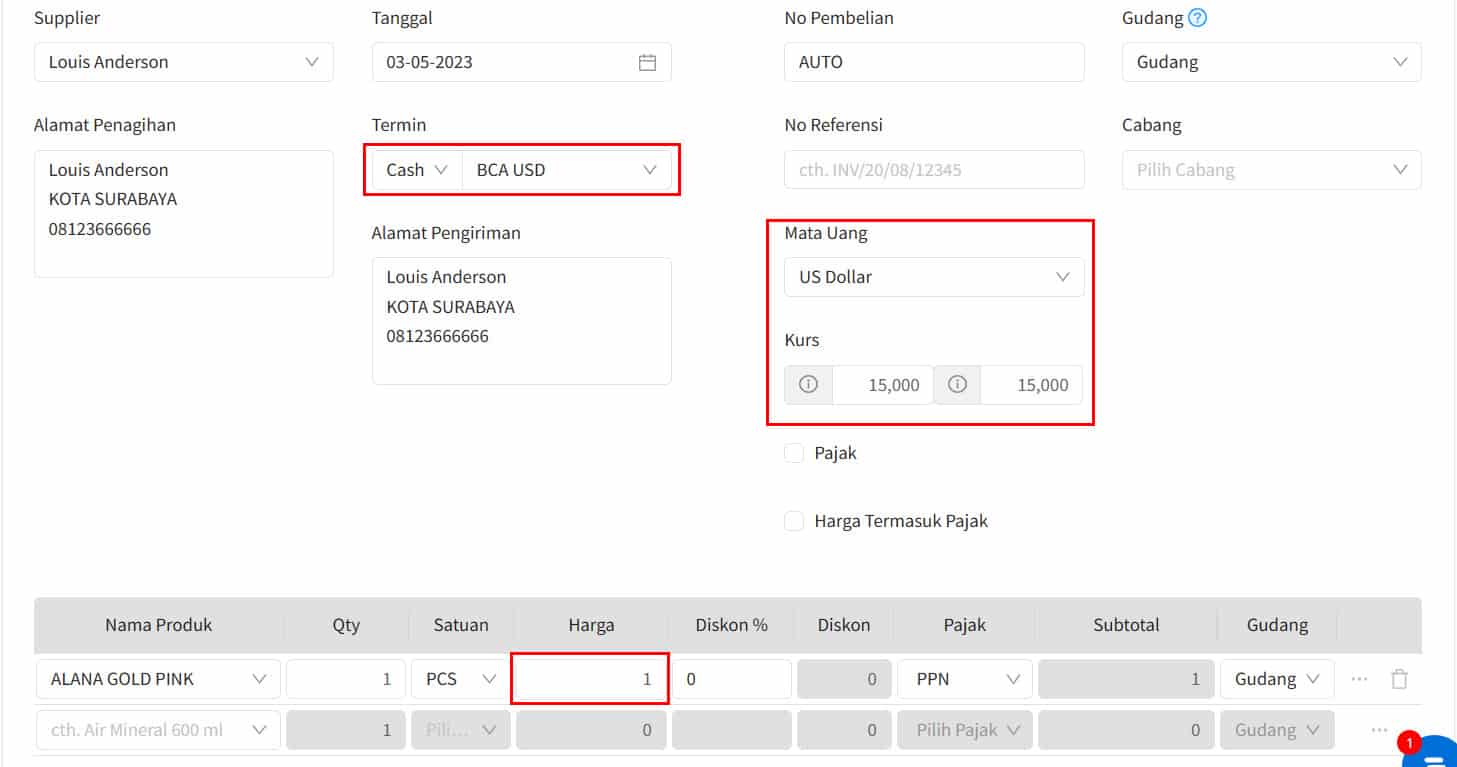Delete the ALANA GOLD PINK row

pos(1399,679)
